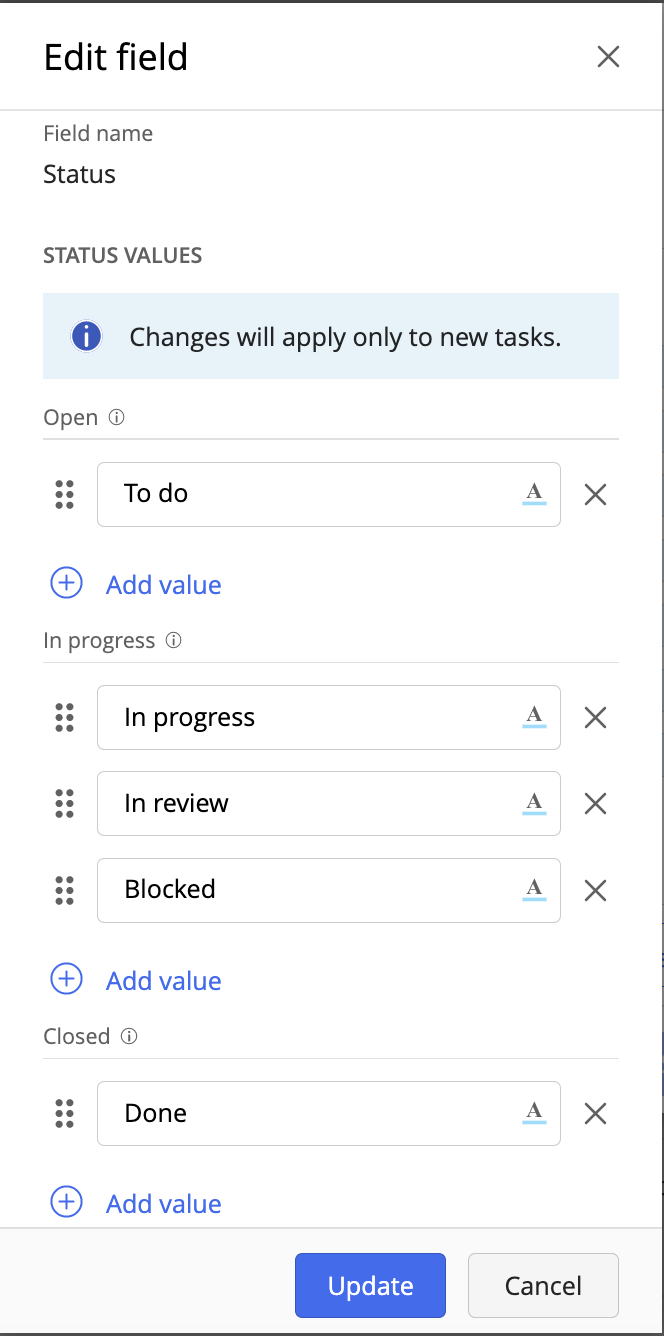Remove the To do status value
This screenshot has width=664, height=1336.
click(595, 494)
